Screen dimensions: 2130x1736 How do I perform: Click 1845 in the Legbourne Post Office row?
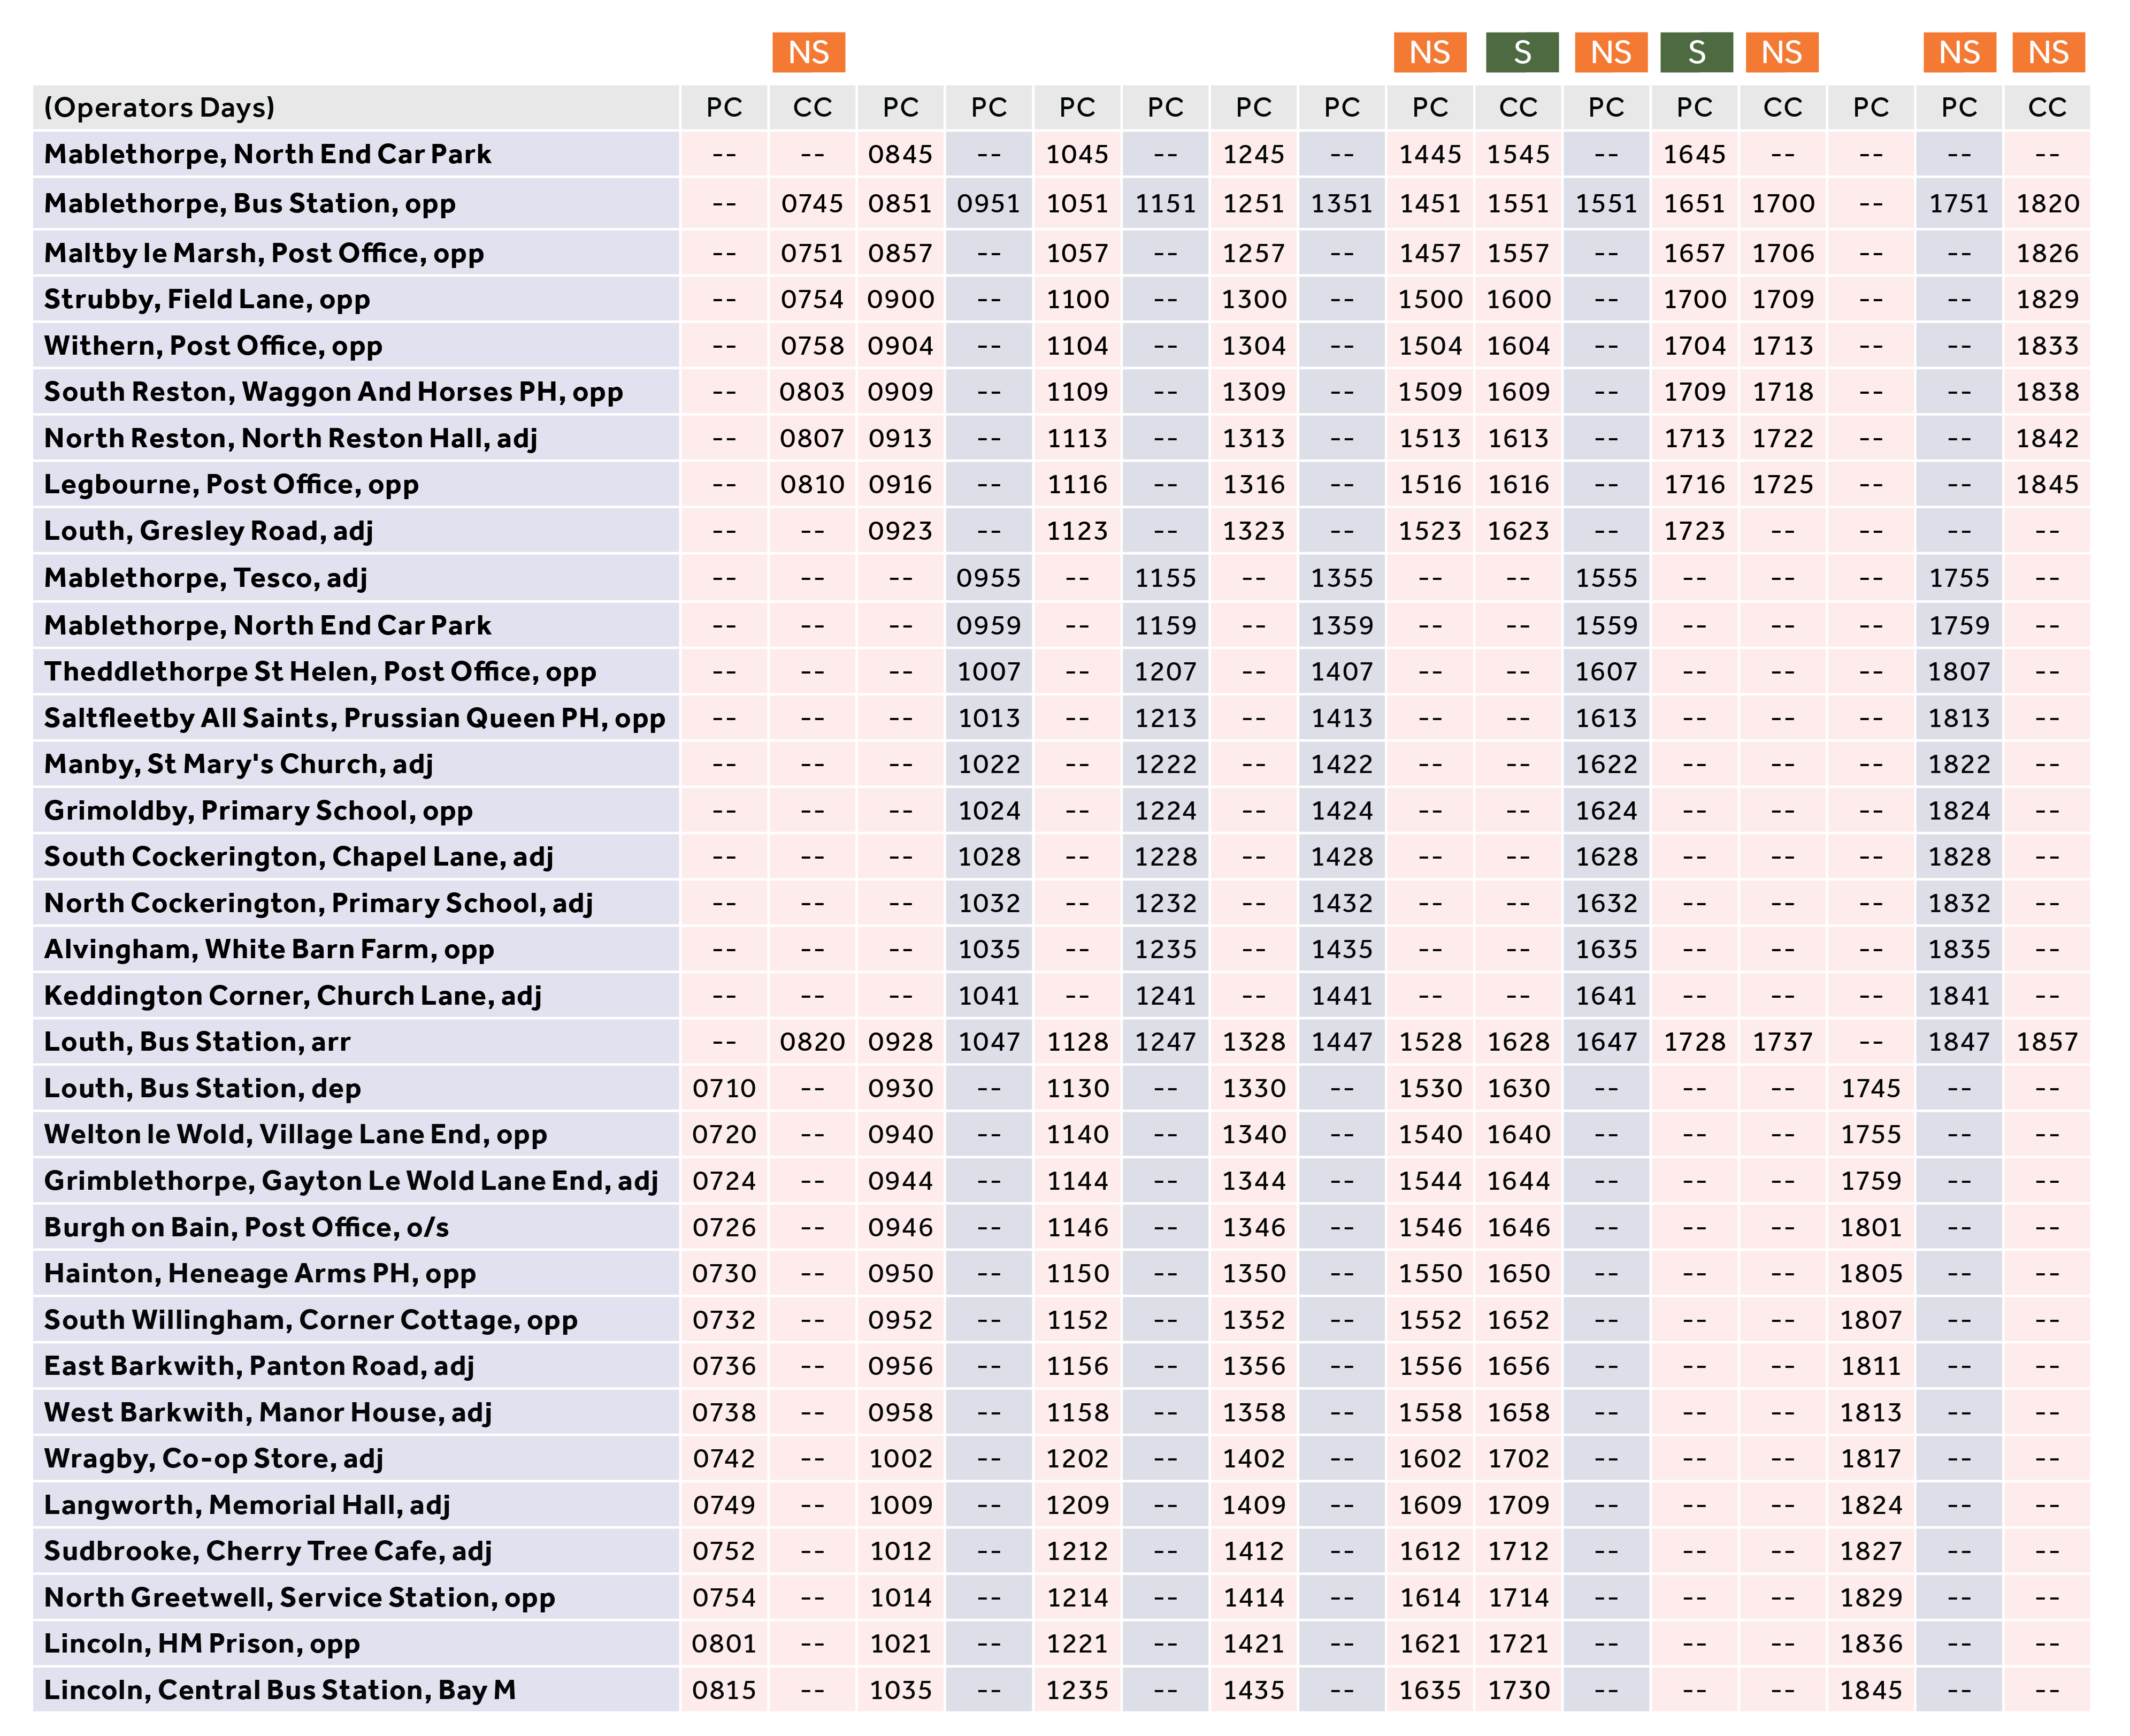click(2047, 485)
